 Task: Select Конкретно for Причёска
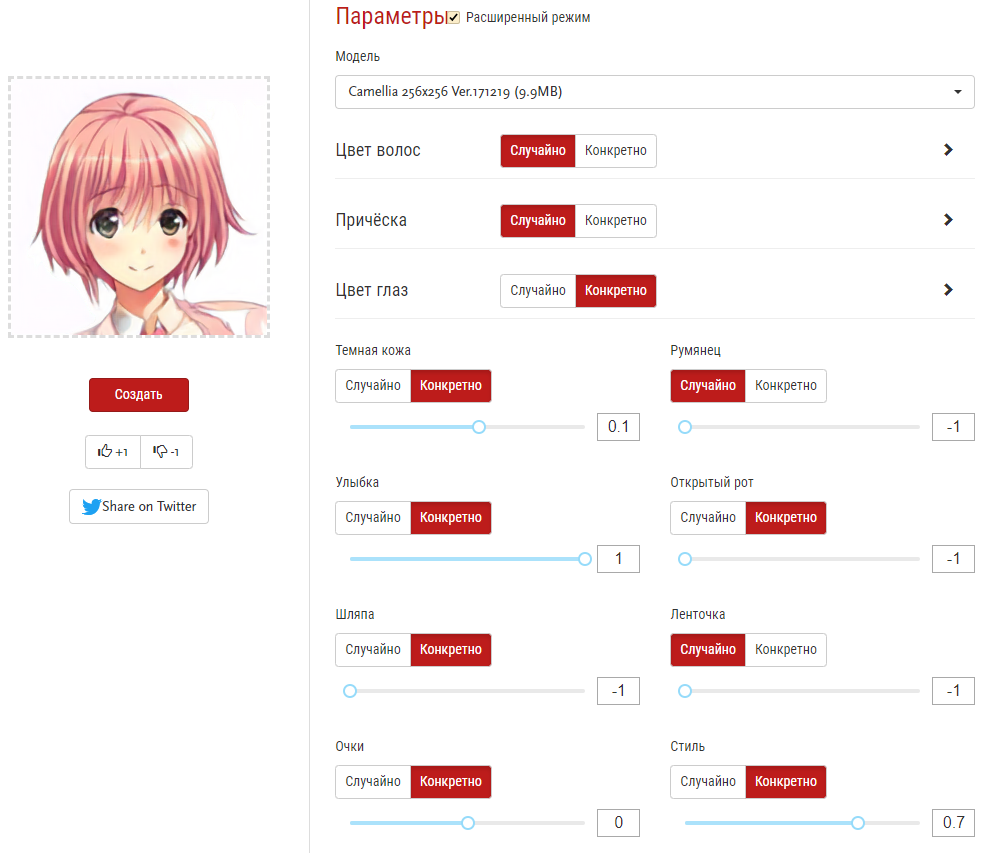(616, 221)
